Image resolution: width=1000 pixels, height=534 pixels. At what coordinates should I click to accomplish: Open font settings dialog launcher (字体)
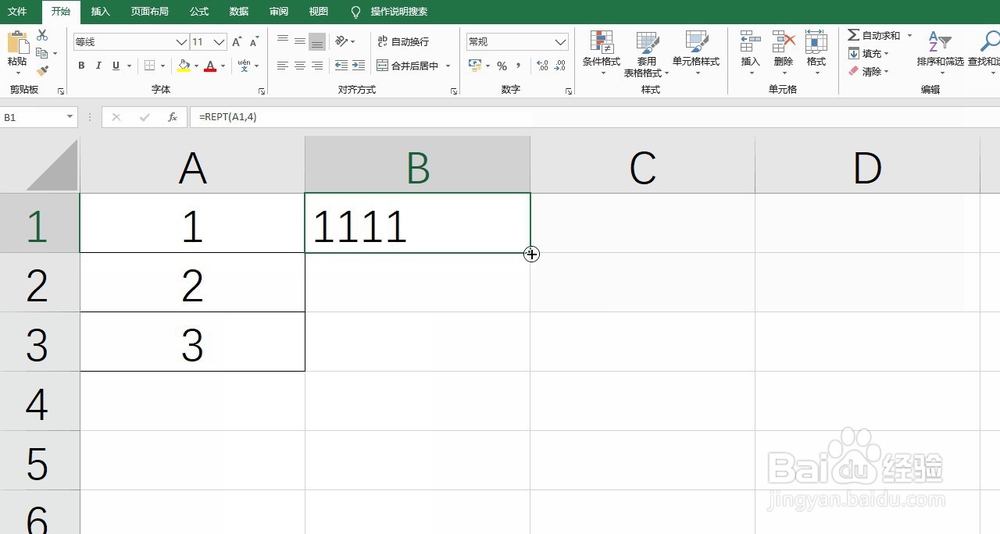[x=261, y=91]
